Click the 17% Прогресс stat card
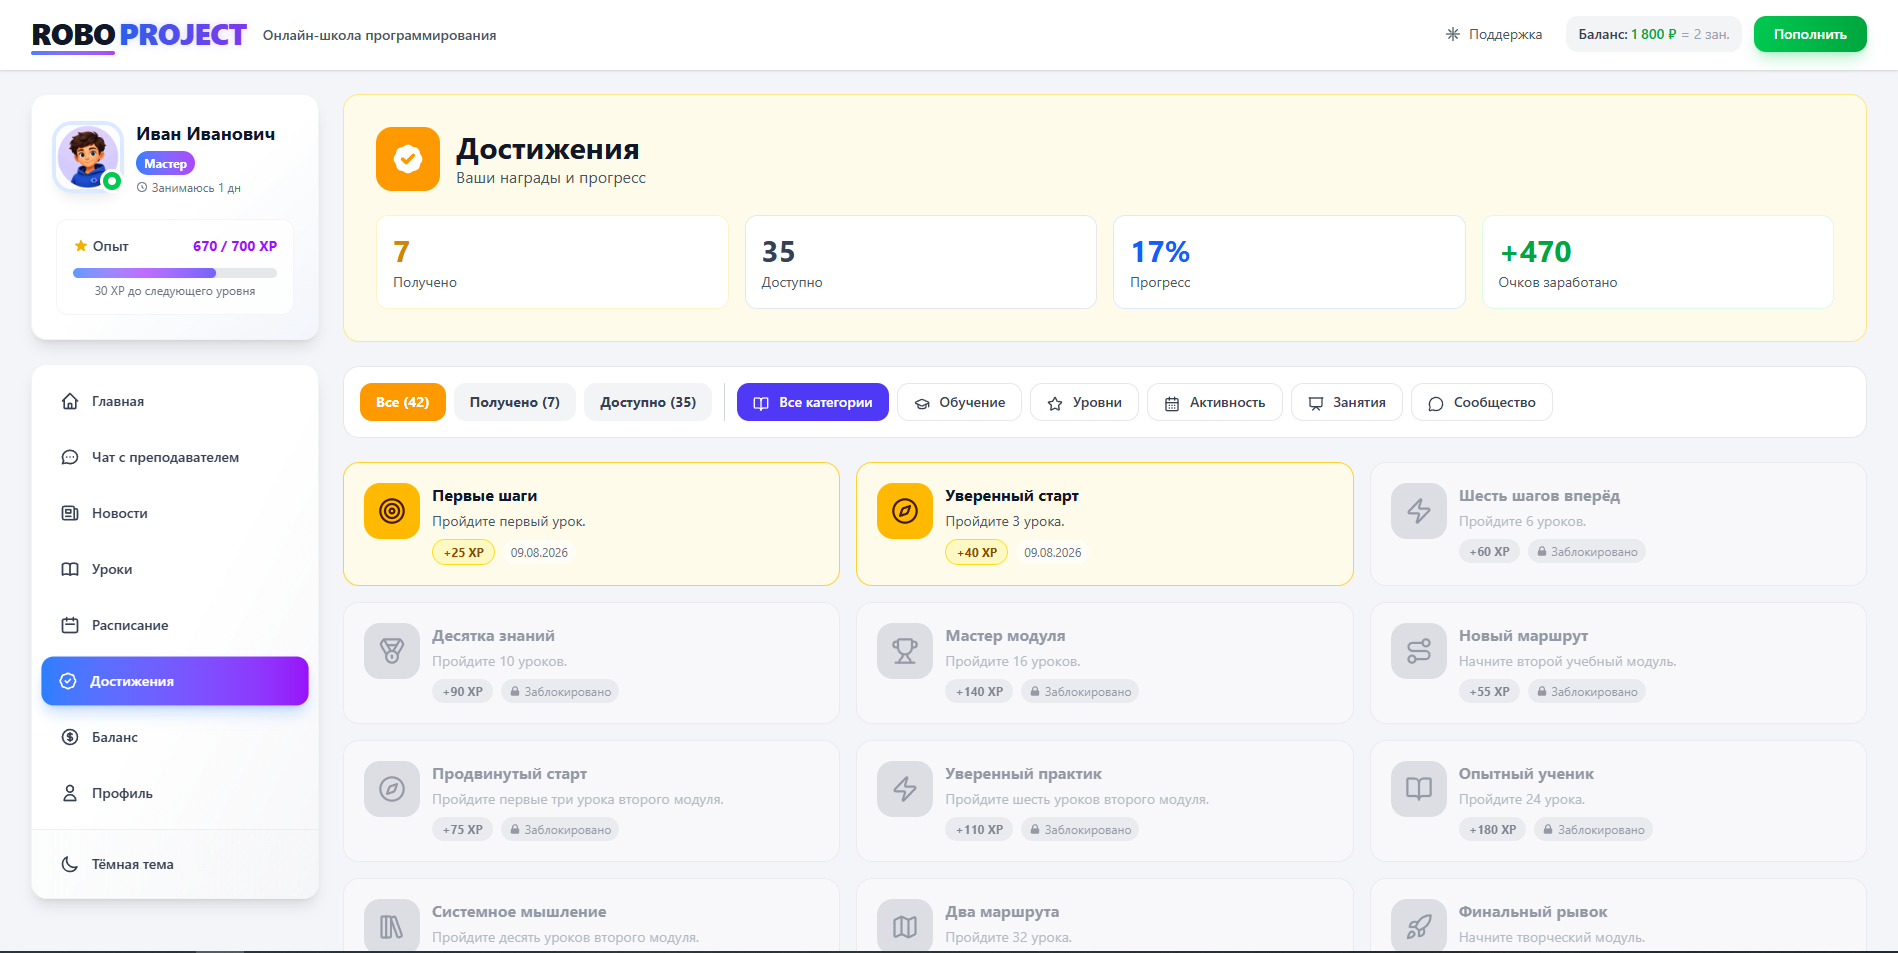 tap(1289, 262)
